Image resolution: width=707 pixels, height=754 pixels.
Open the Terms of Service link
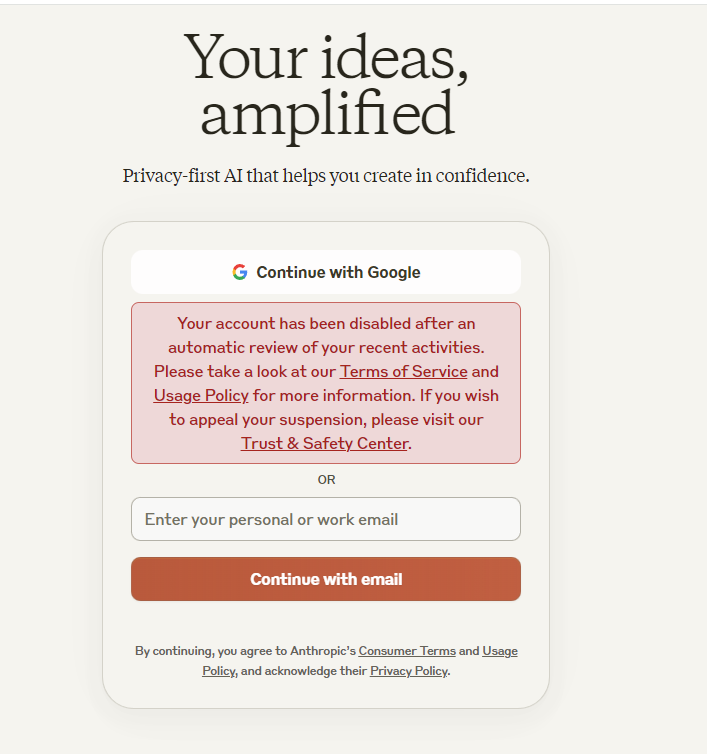click(x=404, y=372)
